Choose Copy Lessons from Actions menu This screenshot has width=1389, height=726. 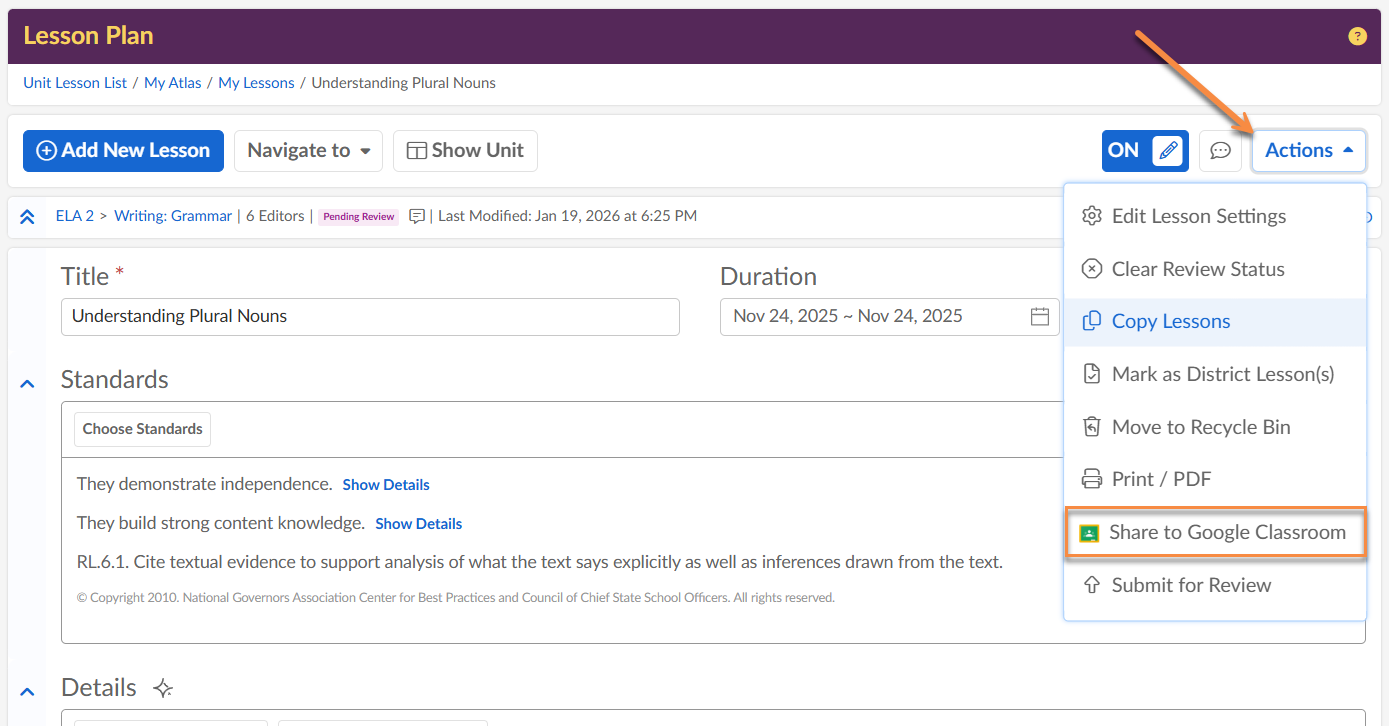pos(1170,322)
